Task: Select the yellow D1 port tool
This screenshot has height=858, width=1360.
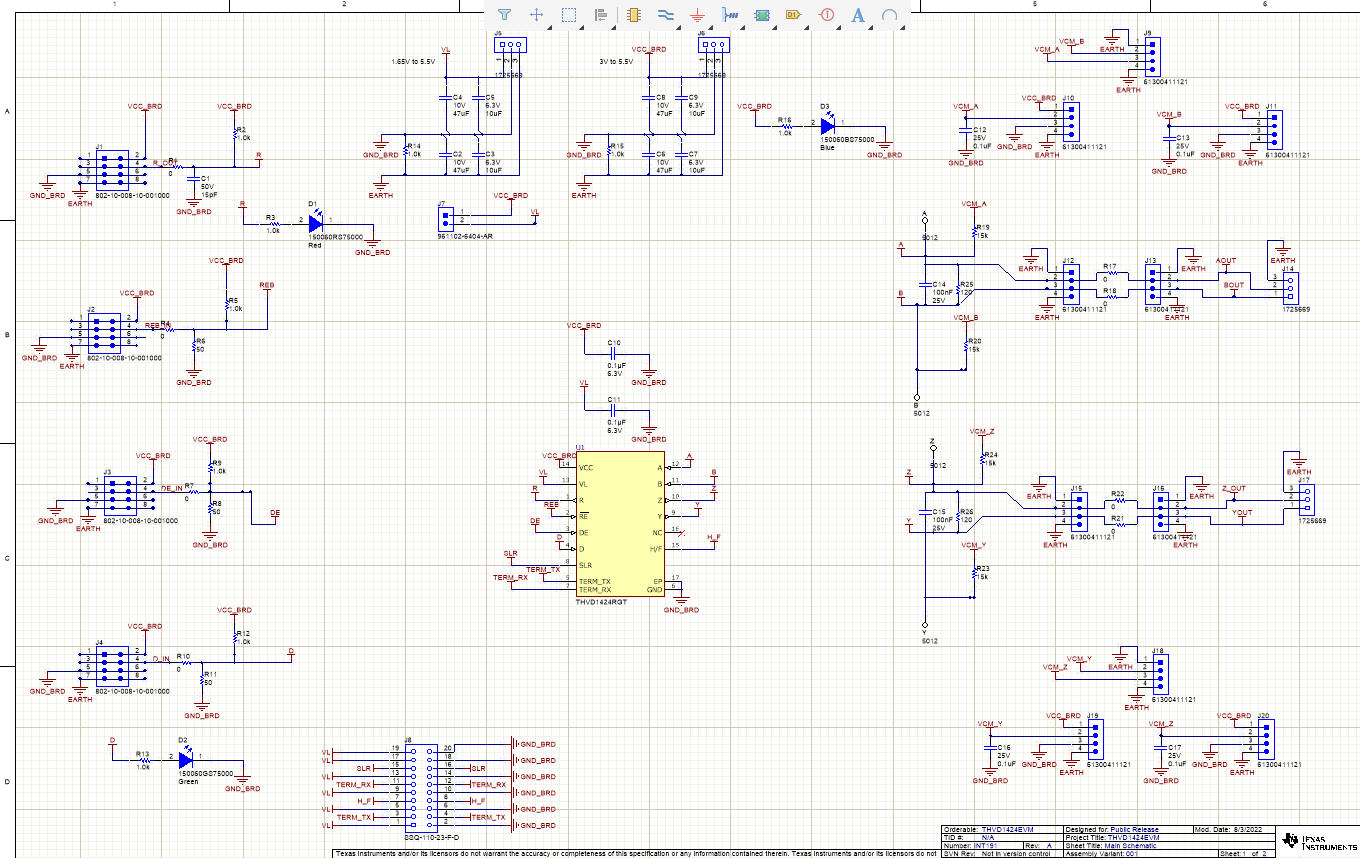Action: [793, 15]
